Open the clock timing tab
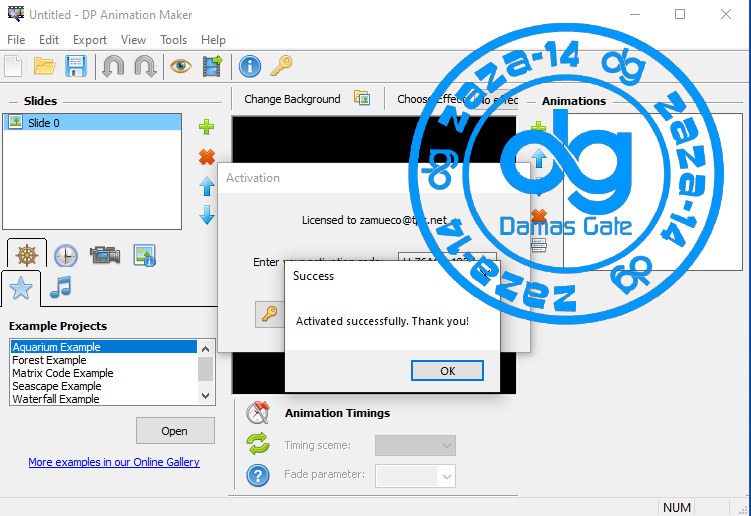Viewport: 751px width, 516px height. click(66, 255)
